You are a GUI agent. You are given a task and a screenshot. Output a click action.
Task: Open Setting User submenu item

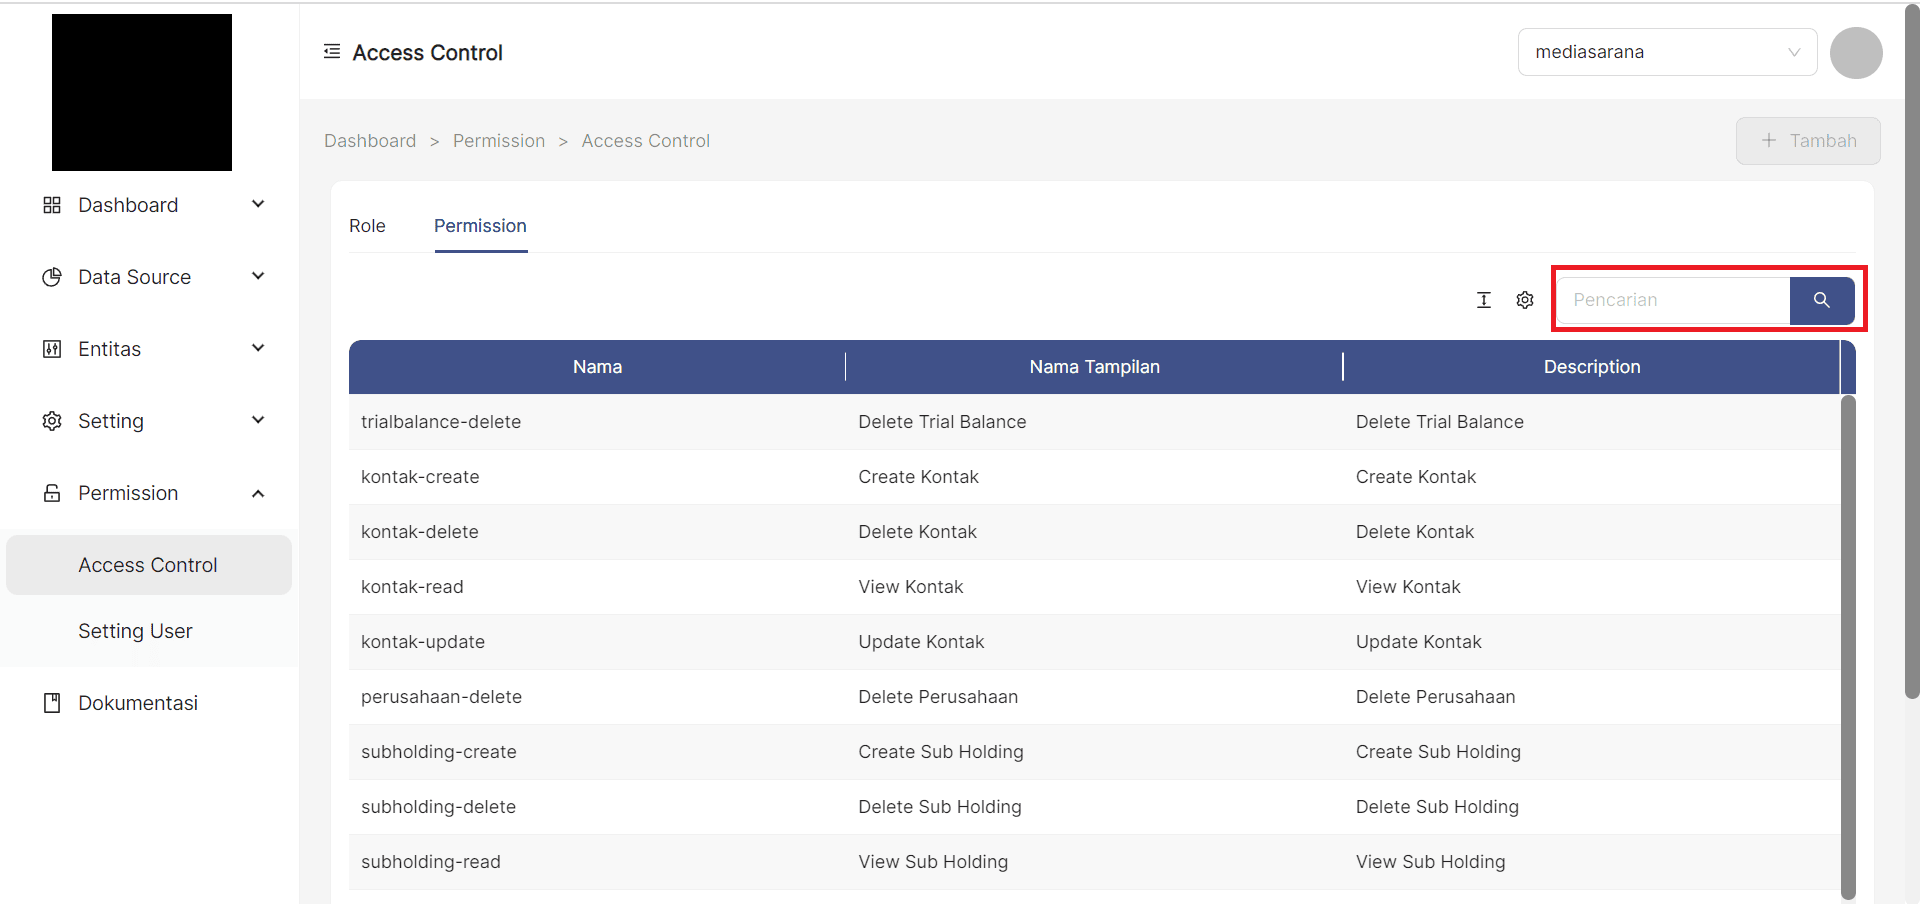click(x=135, y=631)
